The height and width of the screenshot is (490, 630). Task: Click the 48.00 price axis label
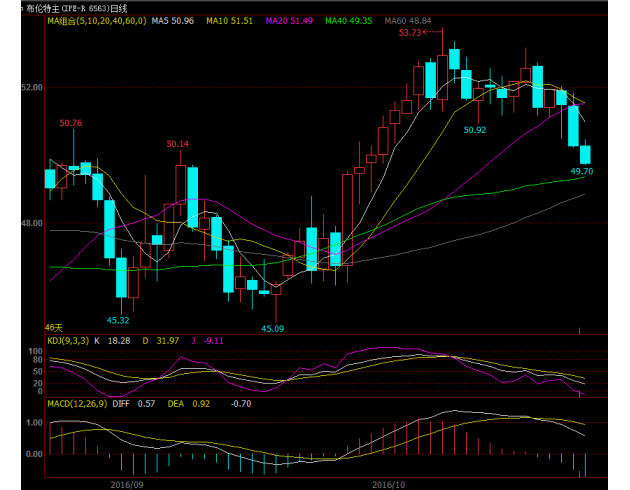[32, 223]
